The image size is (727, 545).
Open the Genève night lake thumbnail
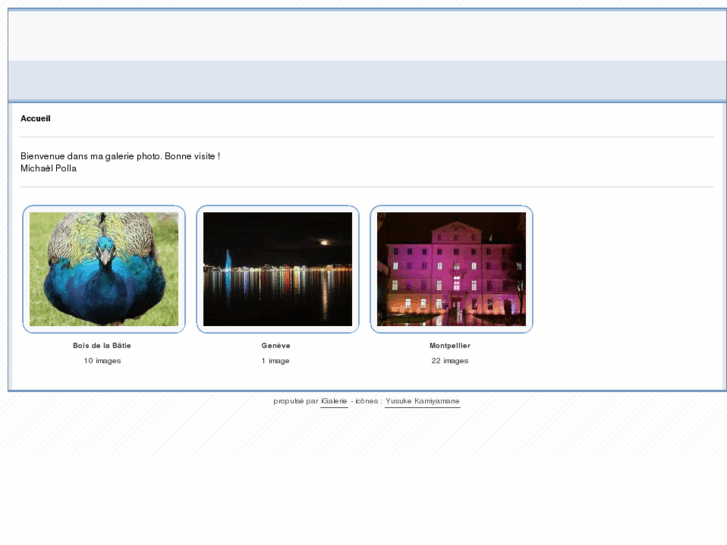tap(278, 269)
